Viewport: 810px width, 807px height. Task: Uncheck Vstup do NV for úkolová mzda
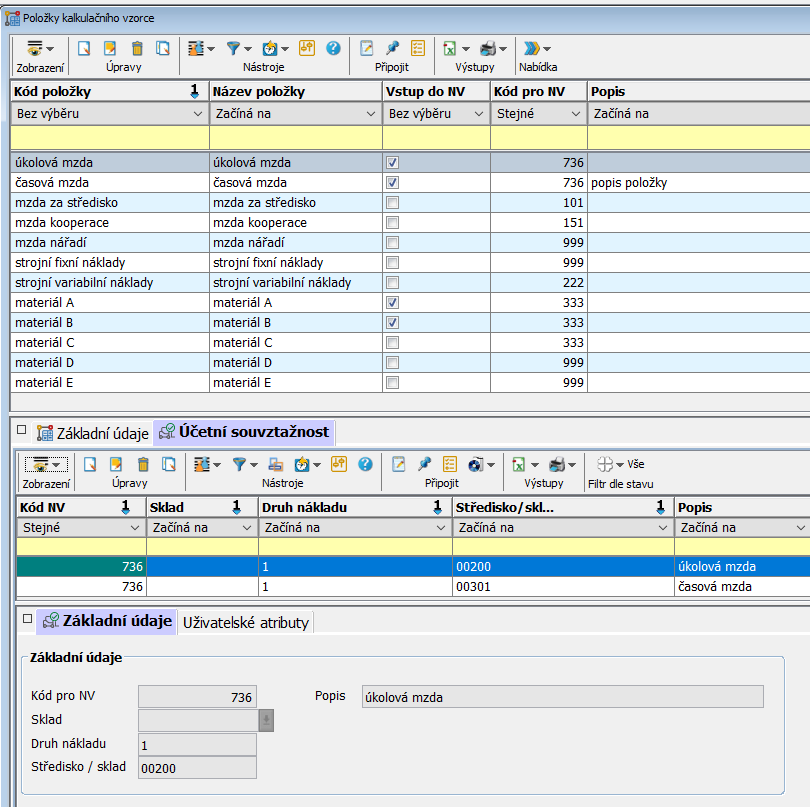point(393,163)
